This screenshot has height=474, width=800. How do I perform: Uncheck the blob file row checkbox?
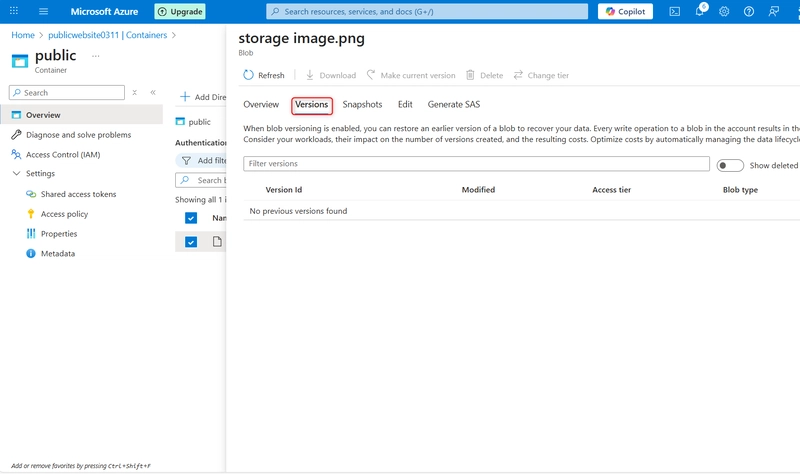coord(191,241)
